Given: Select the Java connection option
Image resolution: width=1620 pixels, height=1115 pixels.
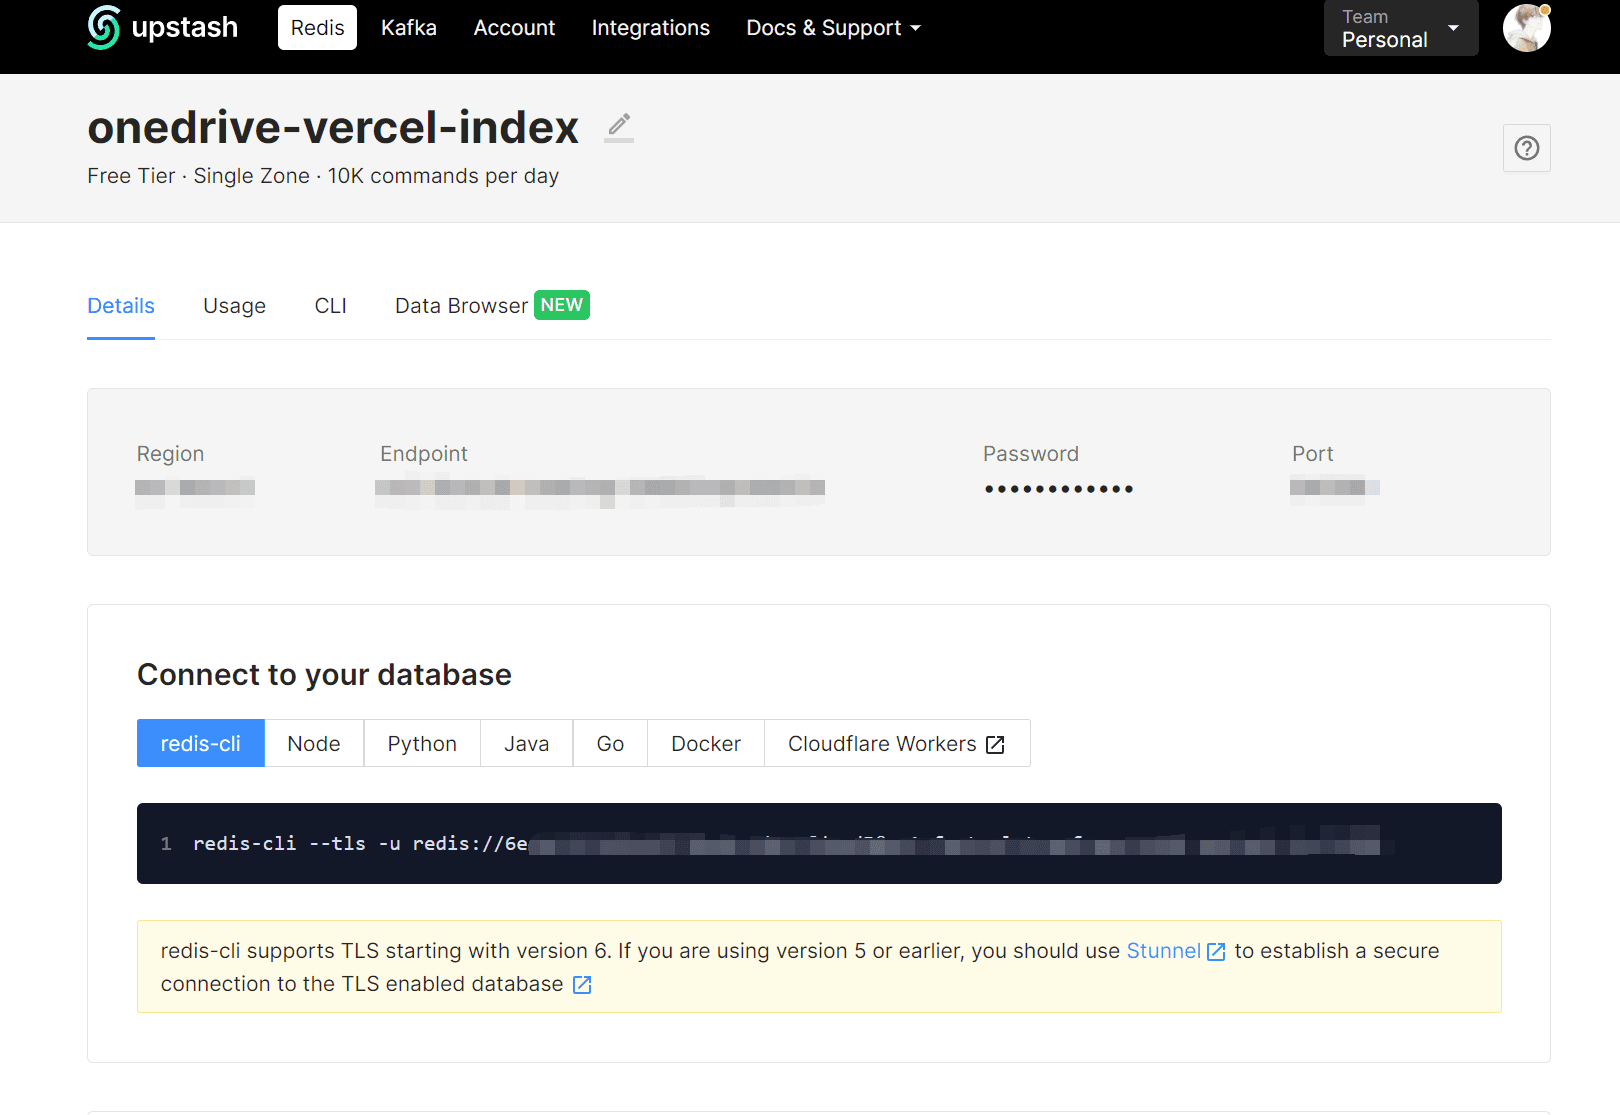Looking at the screenshot, I should coord(527,743).
